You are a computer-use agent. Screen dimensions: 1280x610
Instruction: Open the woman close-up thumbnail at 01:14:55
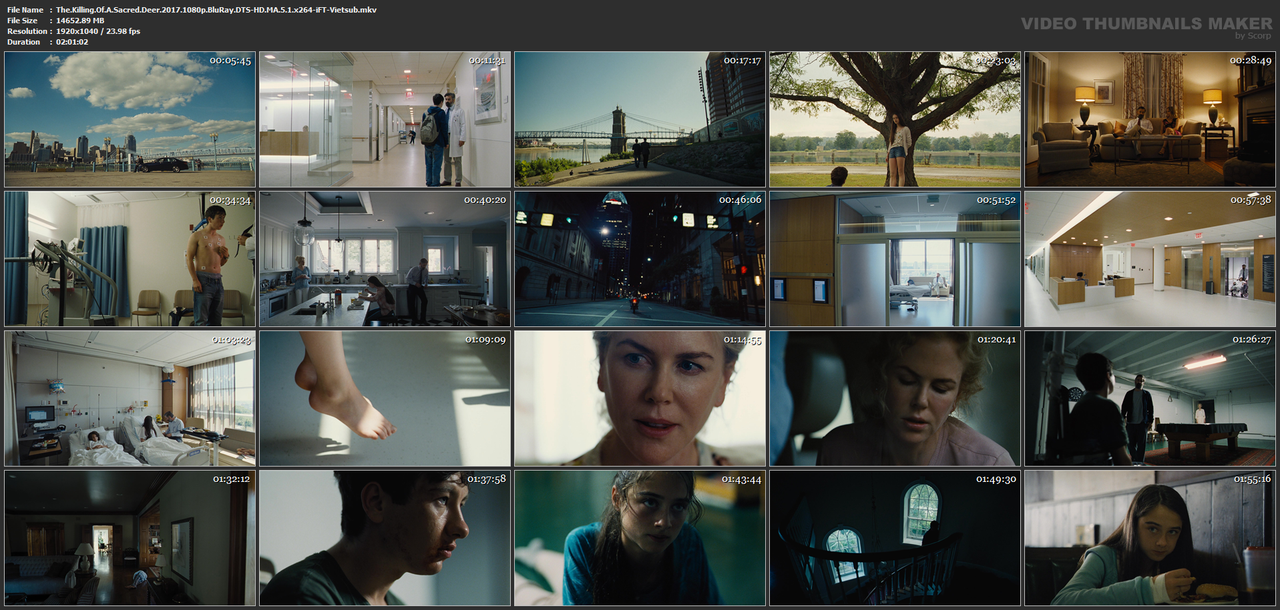[x=640, y=399]
